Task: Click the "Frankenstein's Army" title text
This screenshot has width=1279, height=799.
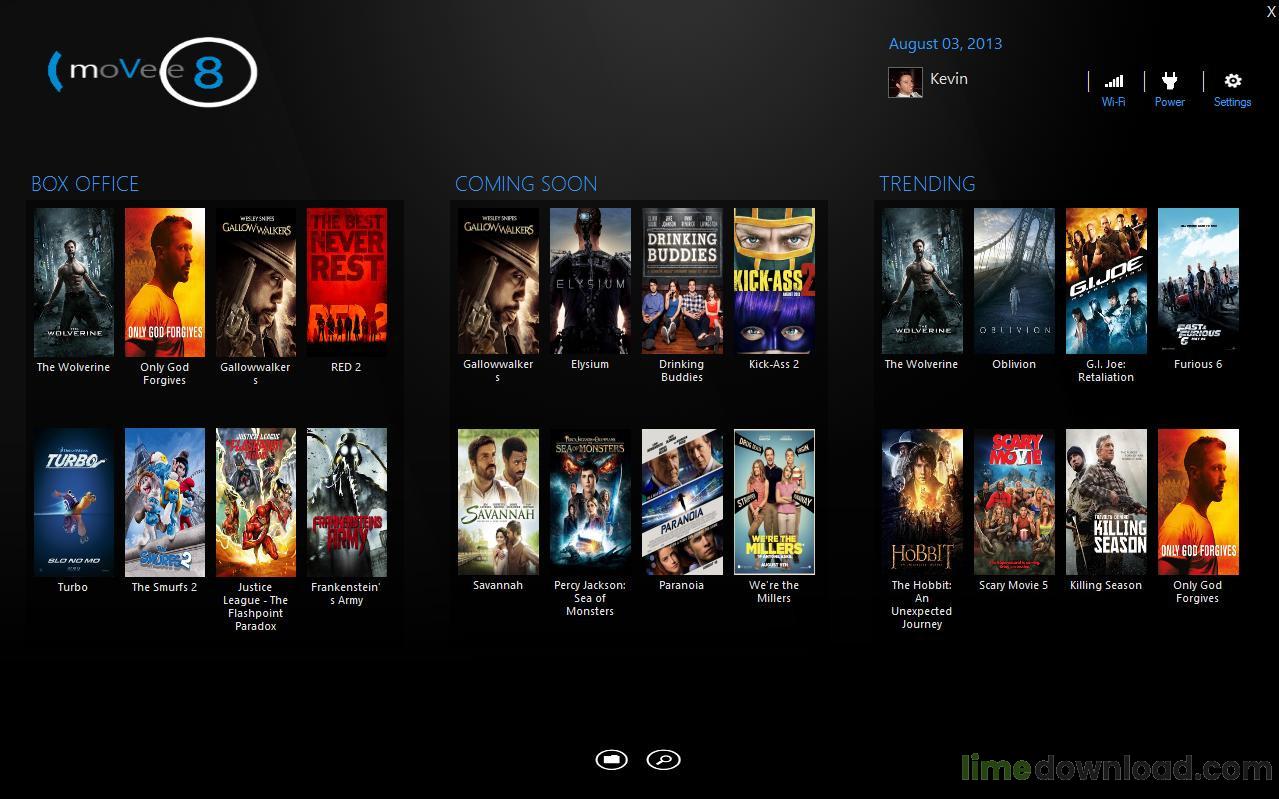Action: 346,594
